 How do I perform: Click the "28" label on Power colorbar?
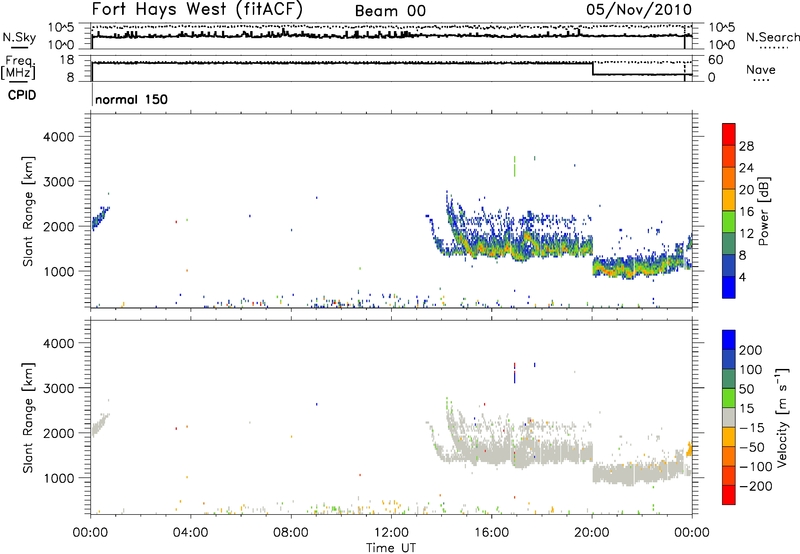click(746, 146)
